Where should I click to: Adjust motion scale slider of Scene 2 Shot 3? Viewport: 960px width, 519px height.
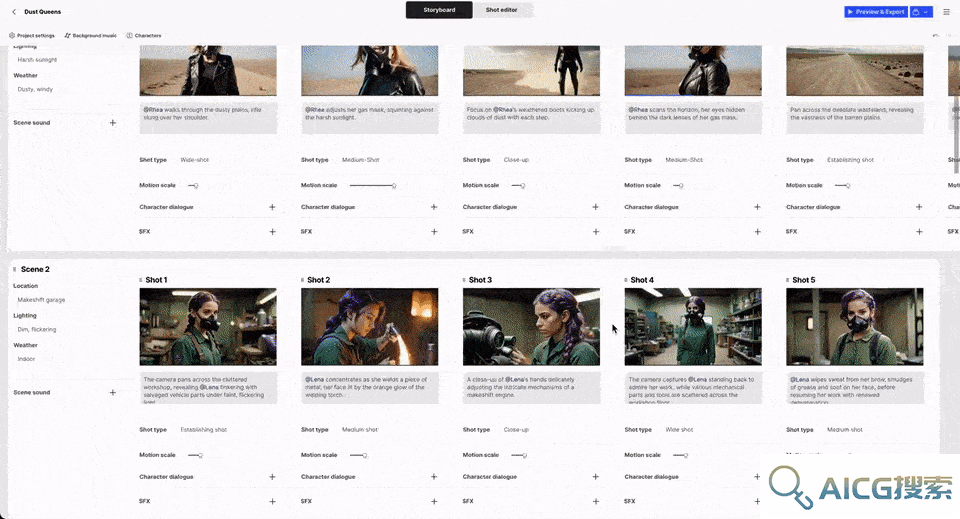[x=519, y=455]
